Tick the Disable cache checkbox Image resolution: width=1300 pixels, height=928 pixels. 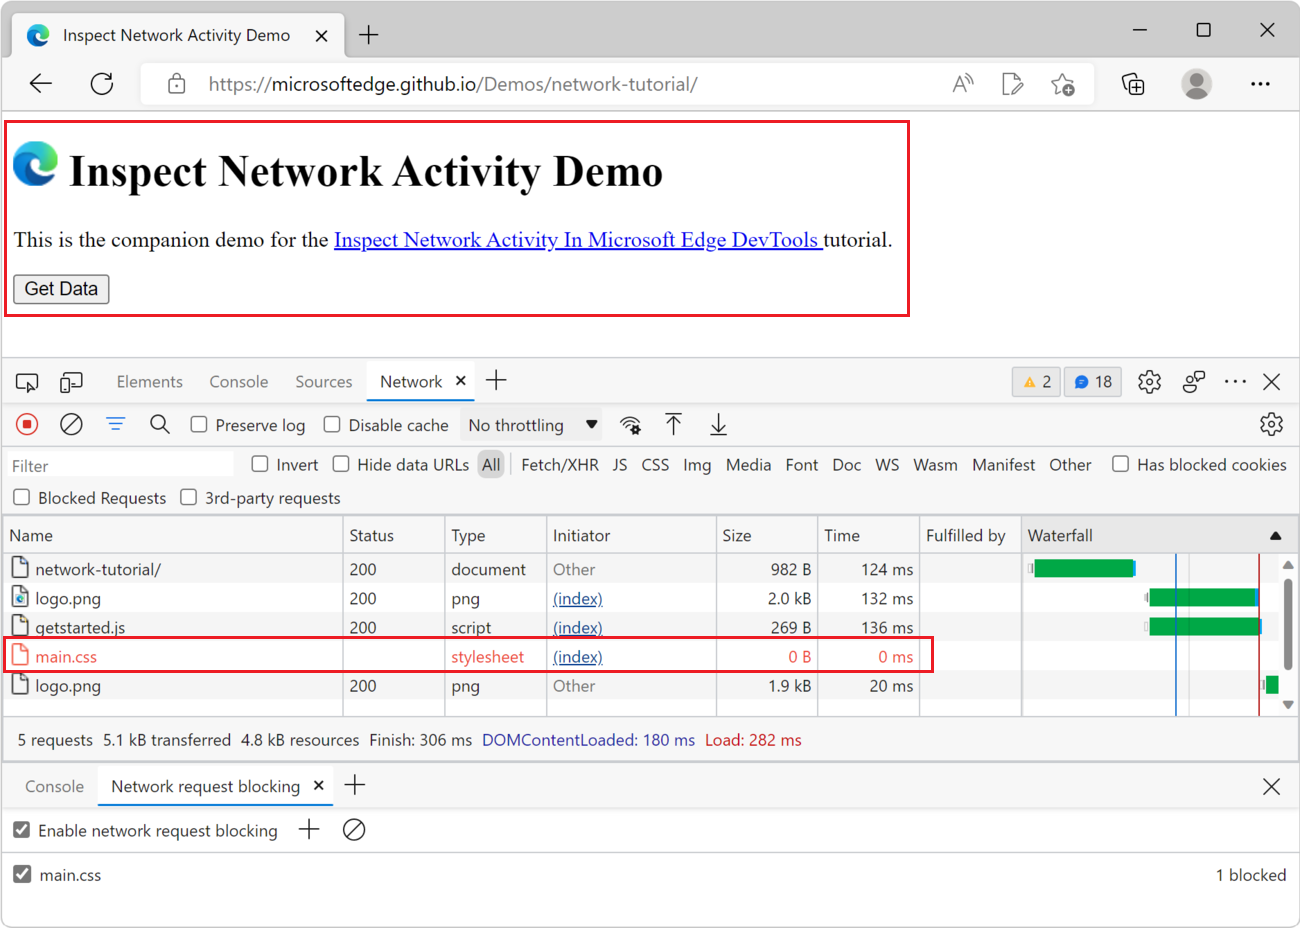tap(332, 425)
